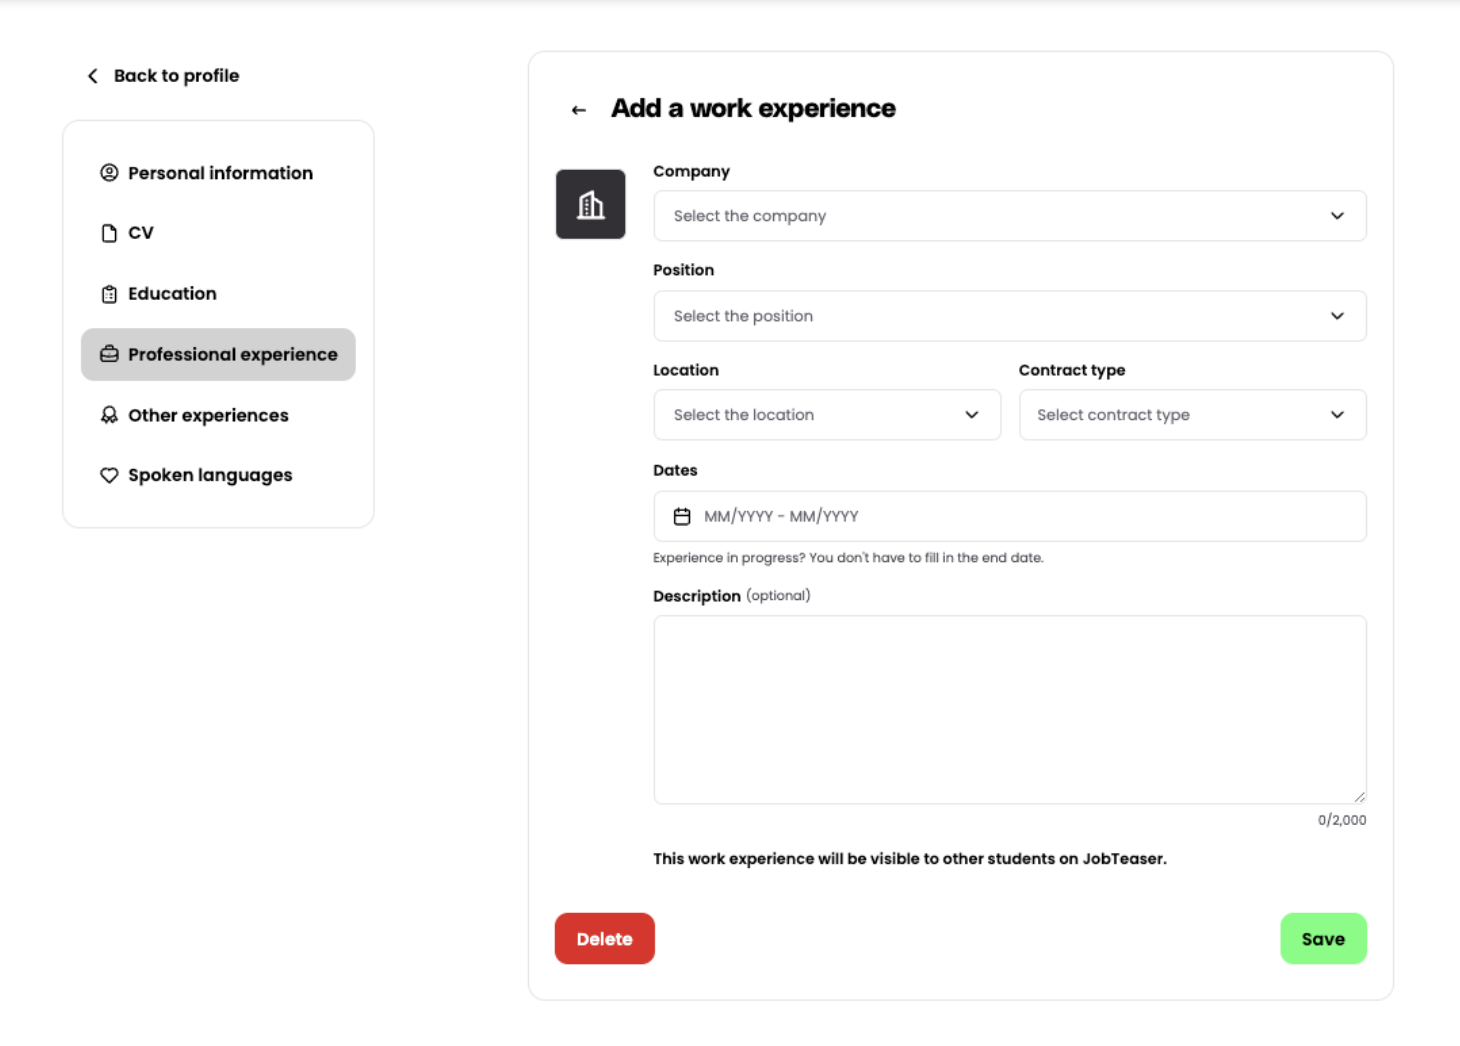Focus the Description text area

click(x=1009, y=709)
